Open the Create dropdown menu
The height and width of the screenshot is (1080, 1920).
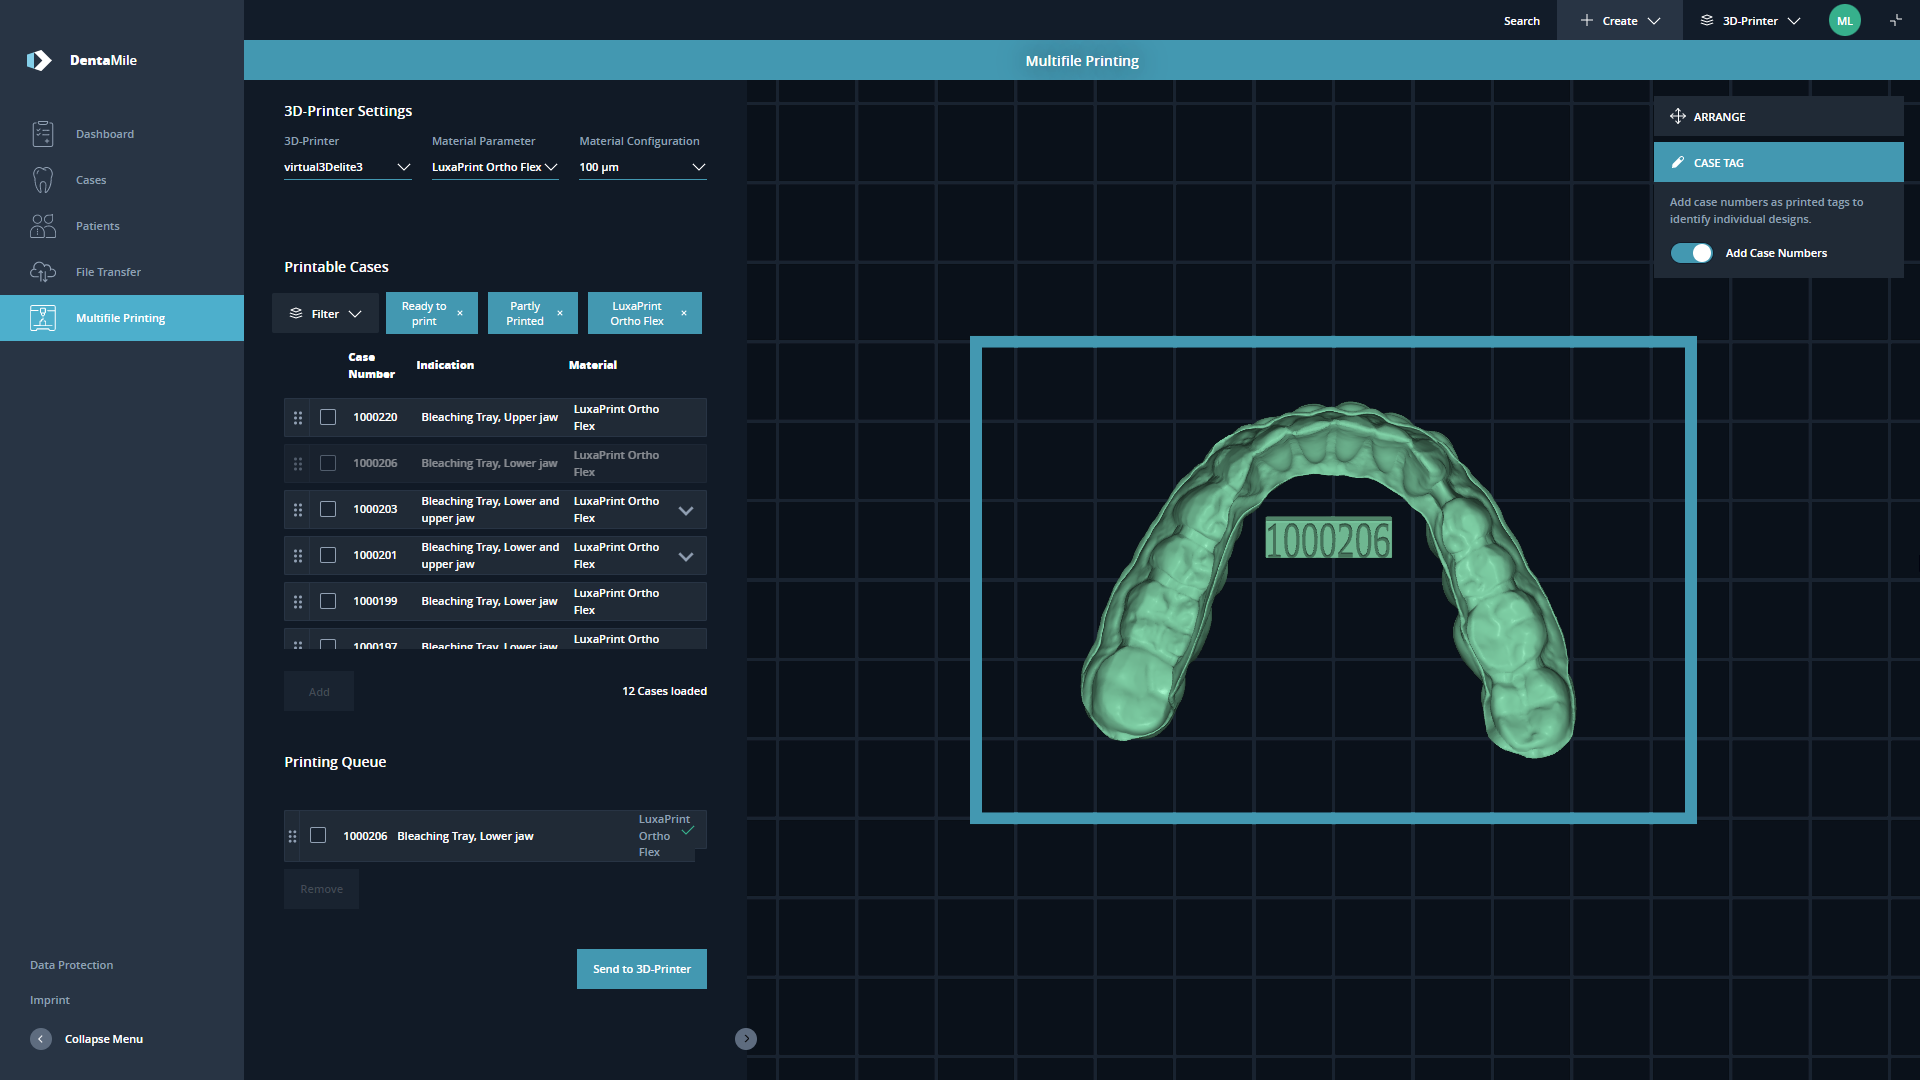(1620, 21)
